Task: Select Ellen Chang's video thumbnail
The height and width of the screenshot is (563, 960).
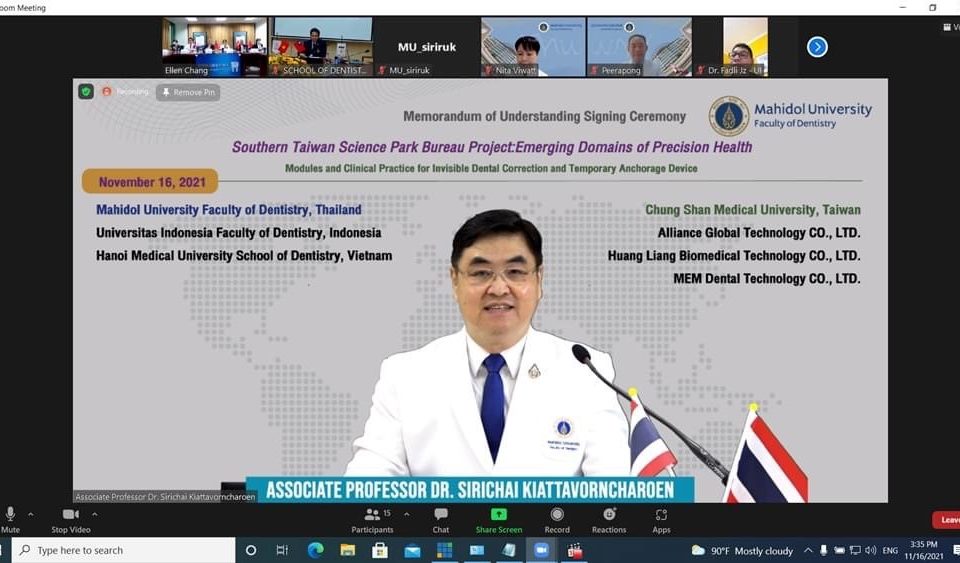Action: click(214, 46)
